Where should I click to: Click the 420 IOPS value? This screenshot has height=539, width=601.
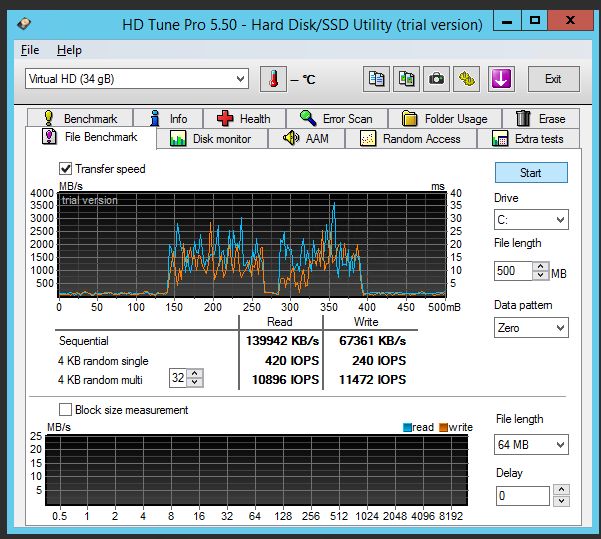[292, 360]
